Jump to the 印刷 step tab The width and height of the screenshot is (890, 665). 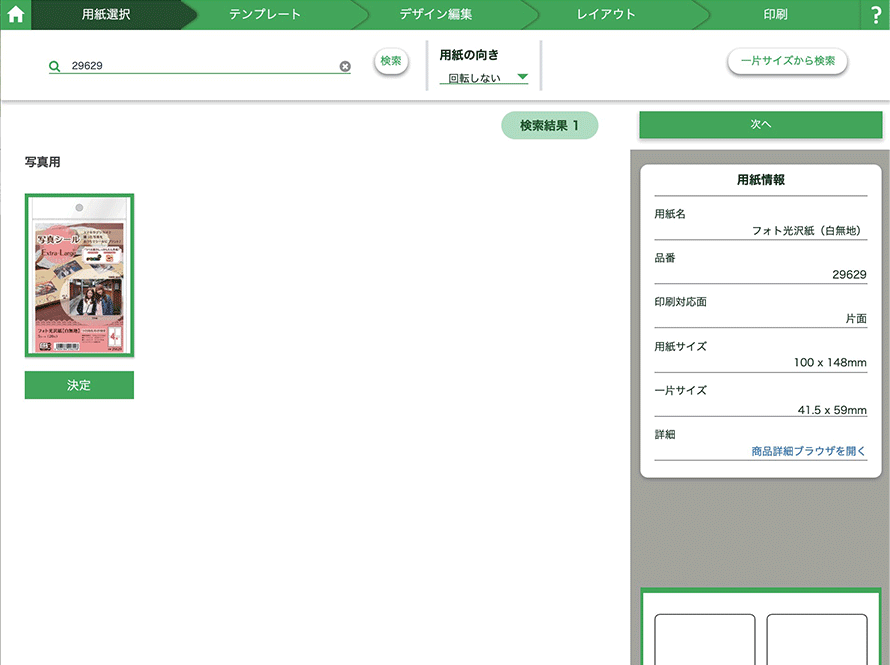pyautogui.click(x=775, y=15)
